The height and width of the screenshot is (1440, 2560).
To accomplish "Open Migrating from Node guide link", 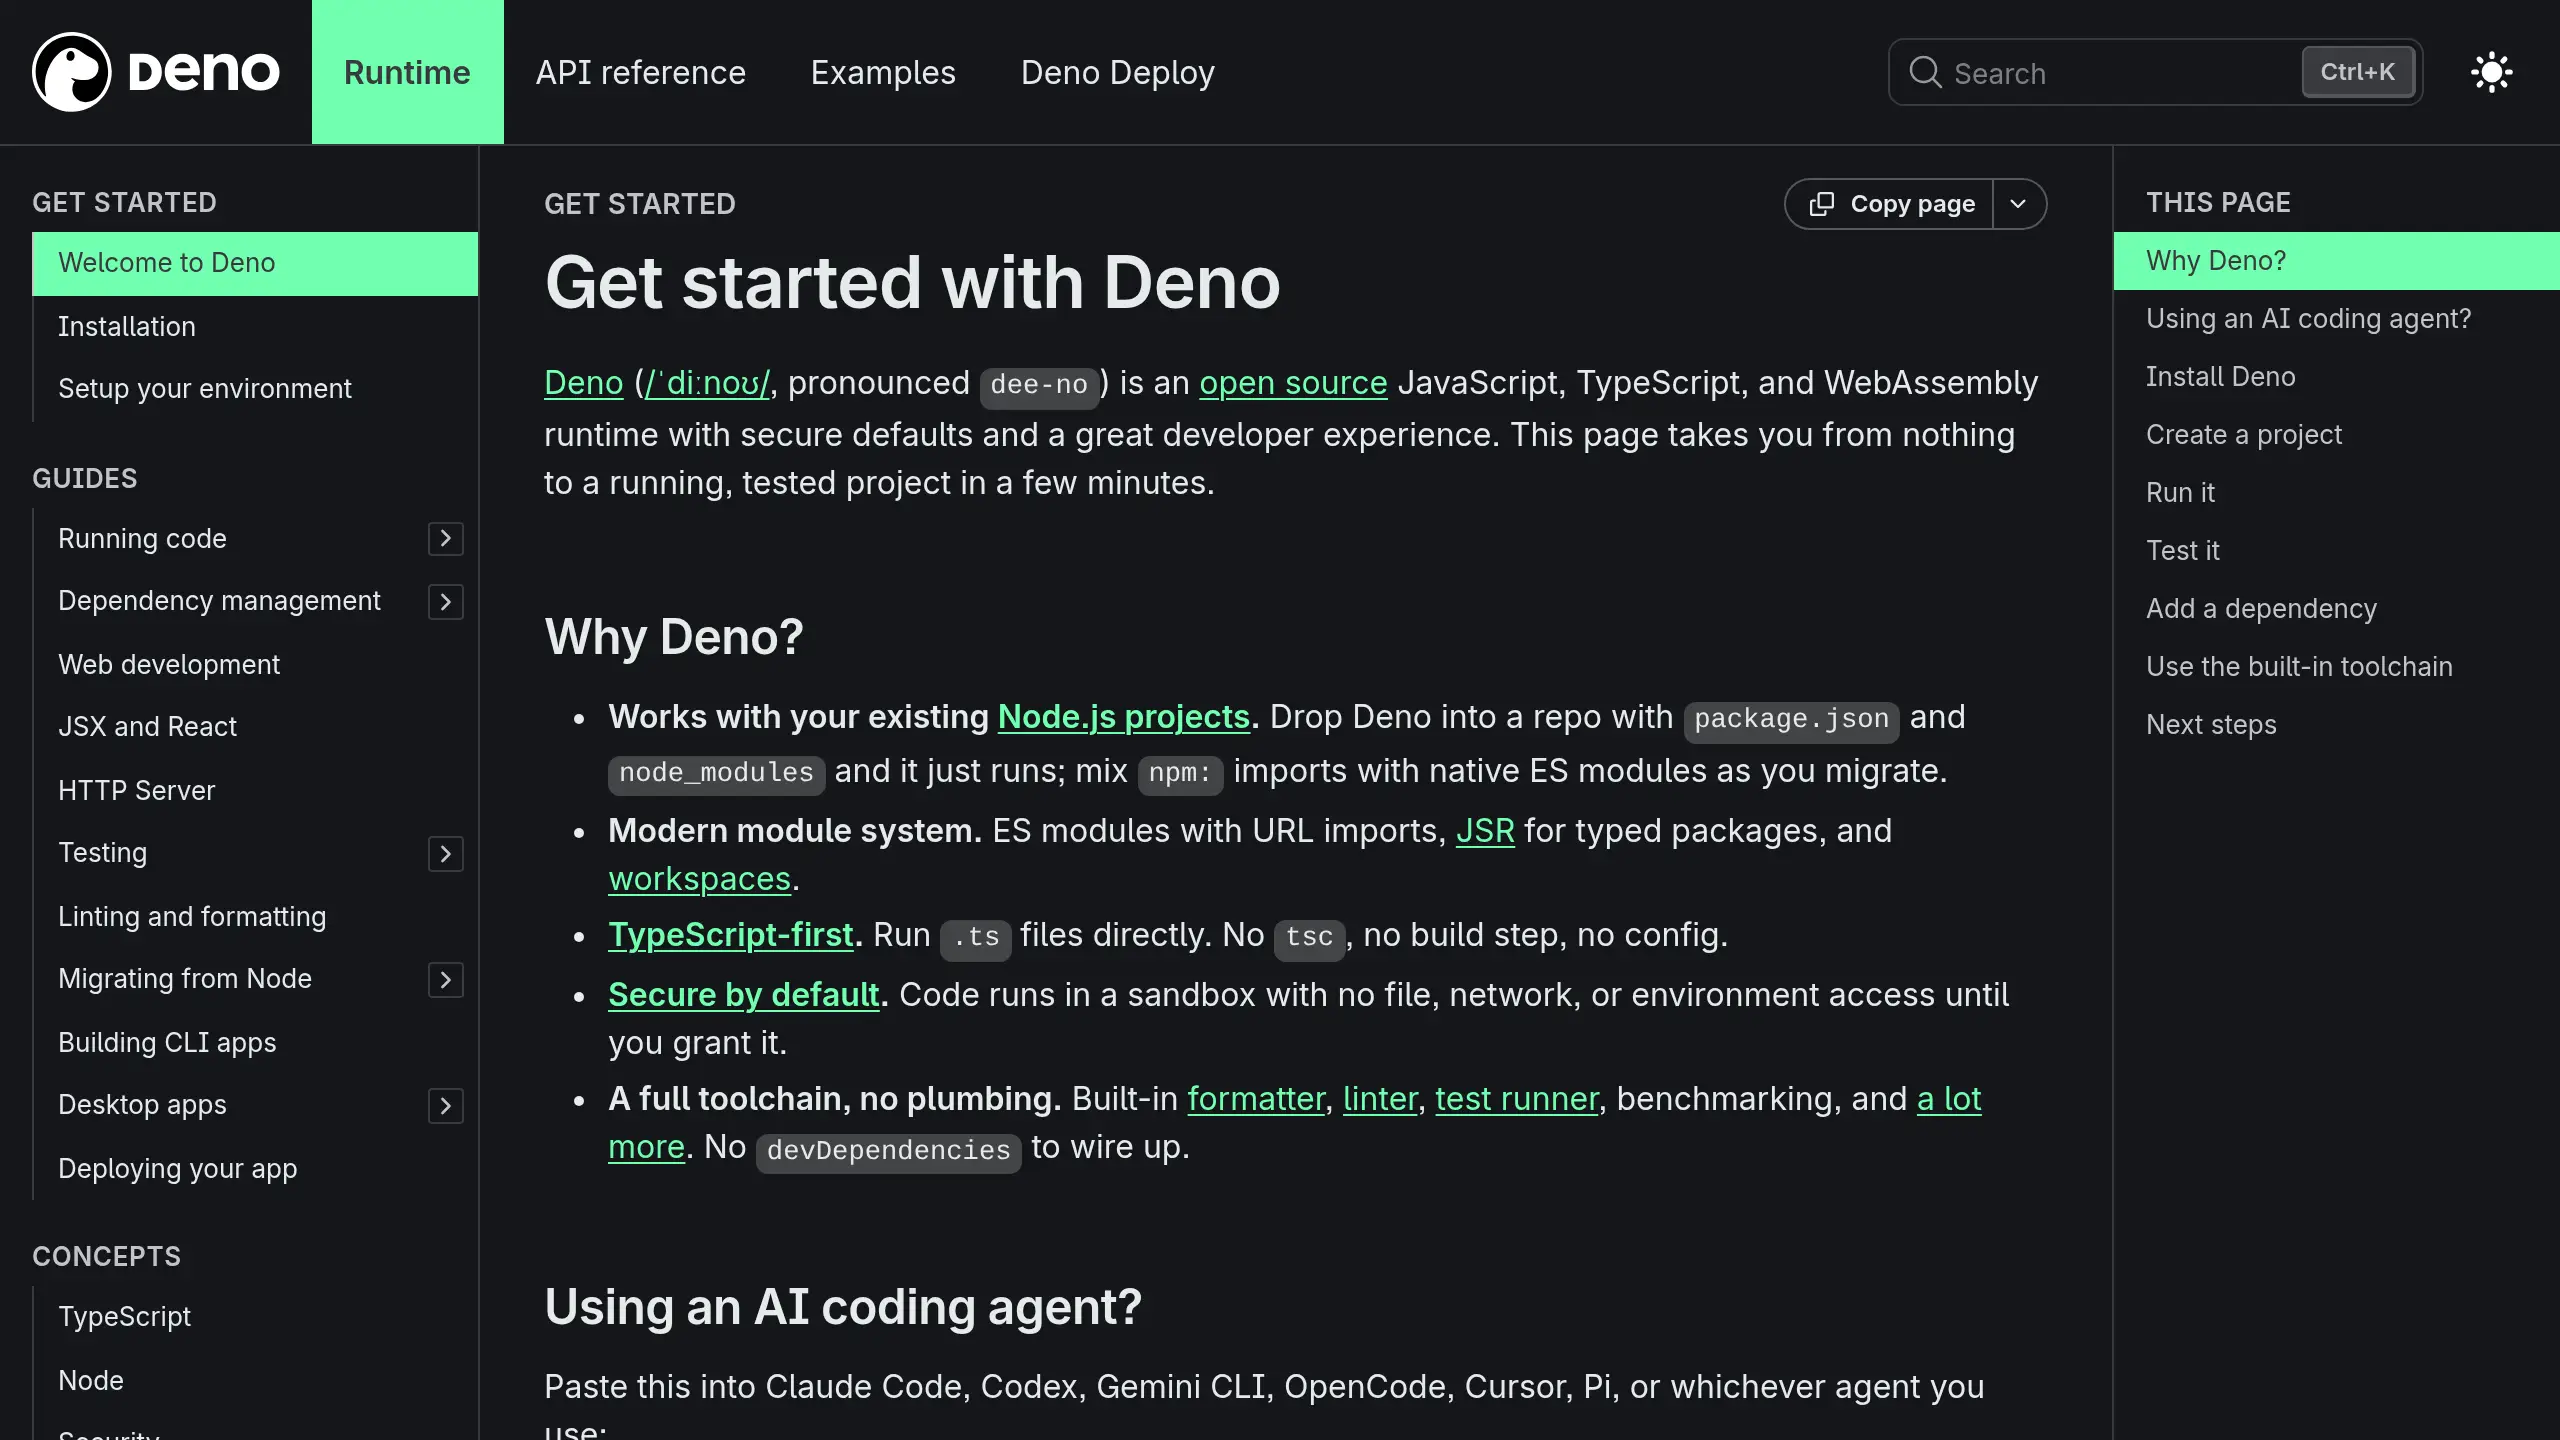I will tap(185, 978).
